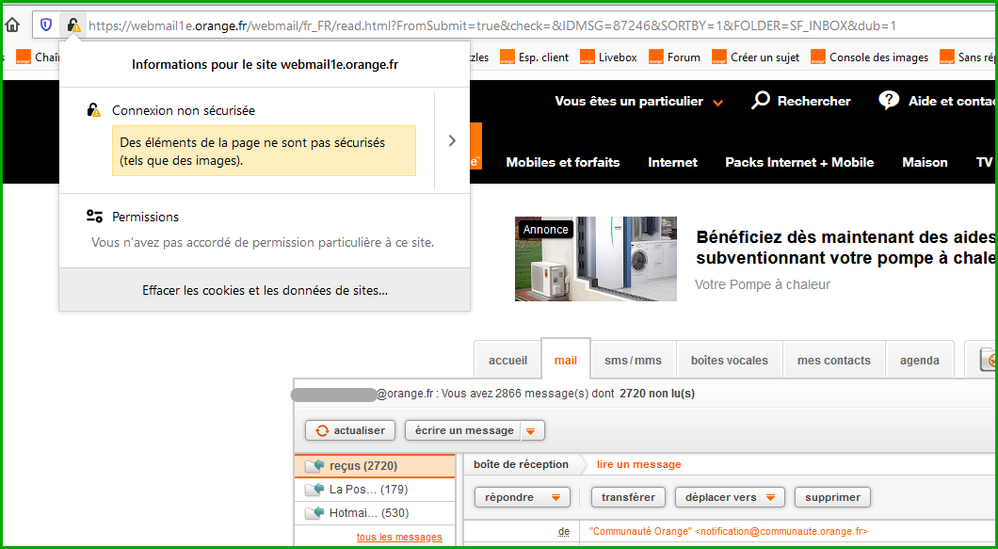Open the Console des images bookmark
Screen dimensions: 998x549
[x=869, y=57]
